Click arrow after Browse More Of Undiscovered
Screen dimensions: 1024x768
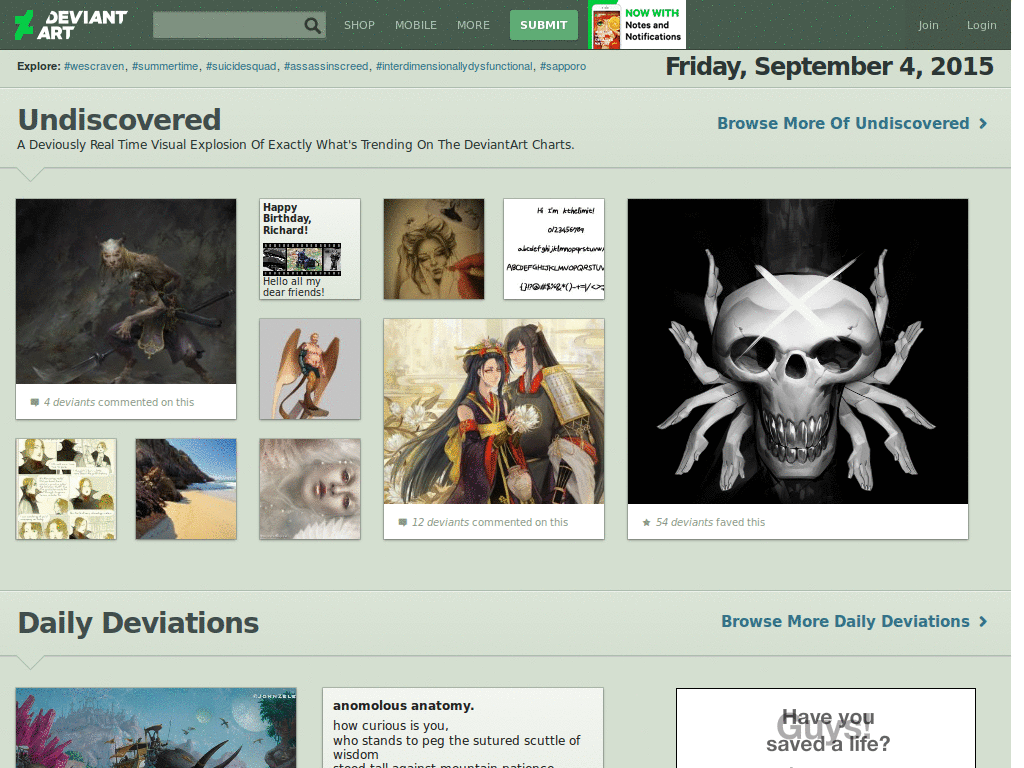[x=983, y=123]
